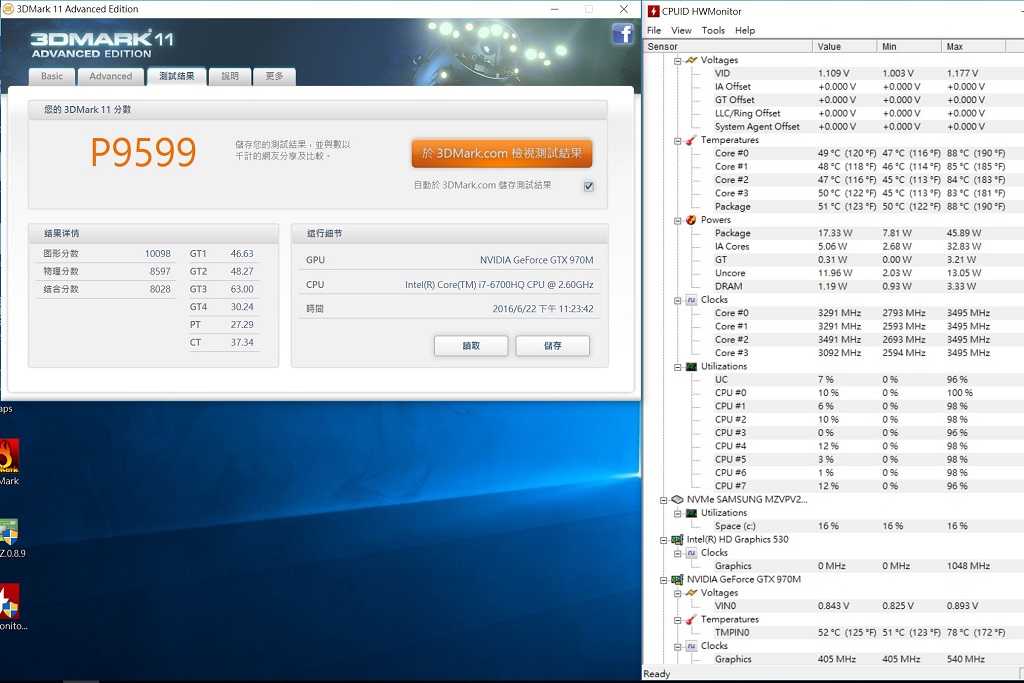Screen dimensions: 1024x683
Task: Click the 儲存 button
Action: (x=552, y=345)
